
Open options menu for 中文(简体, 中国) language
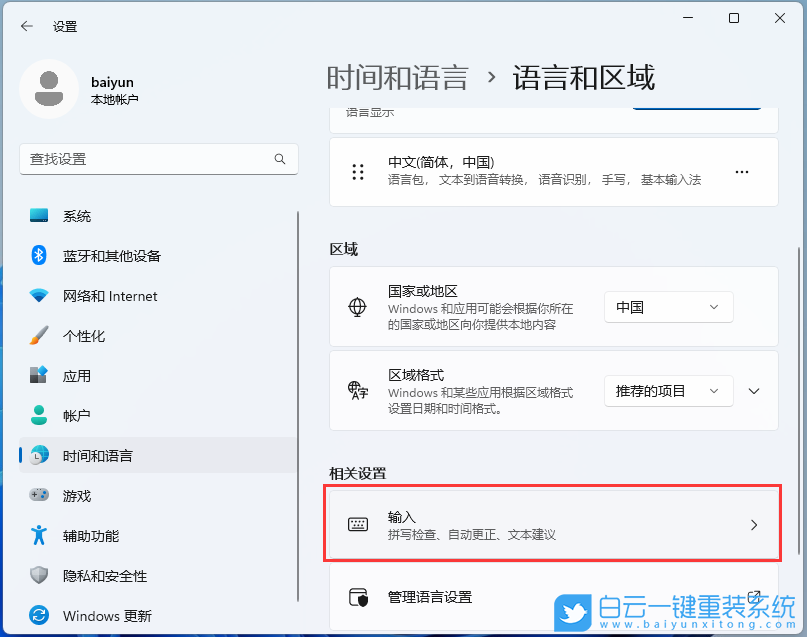pos(741,171)
